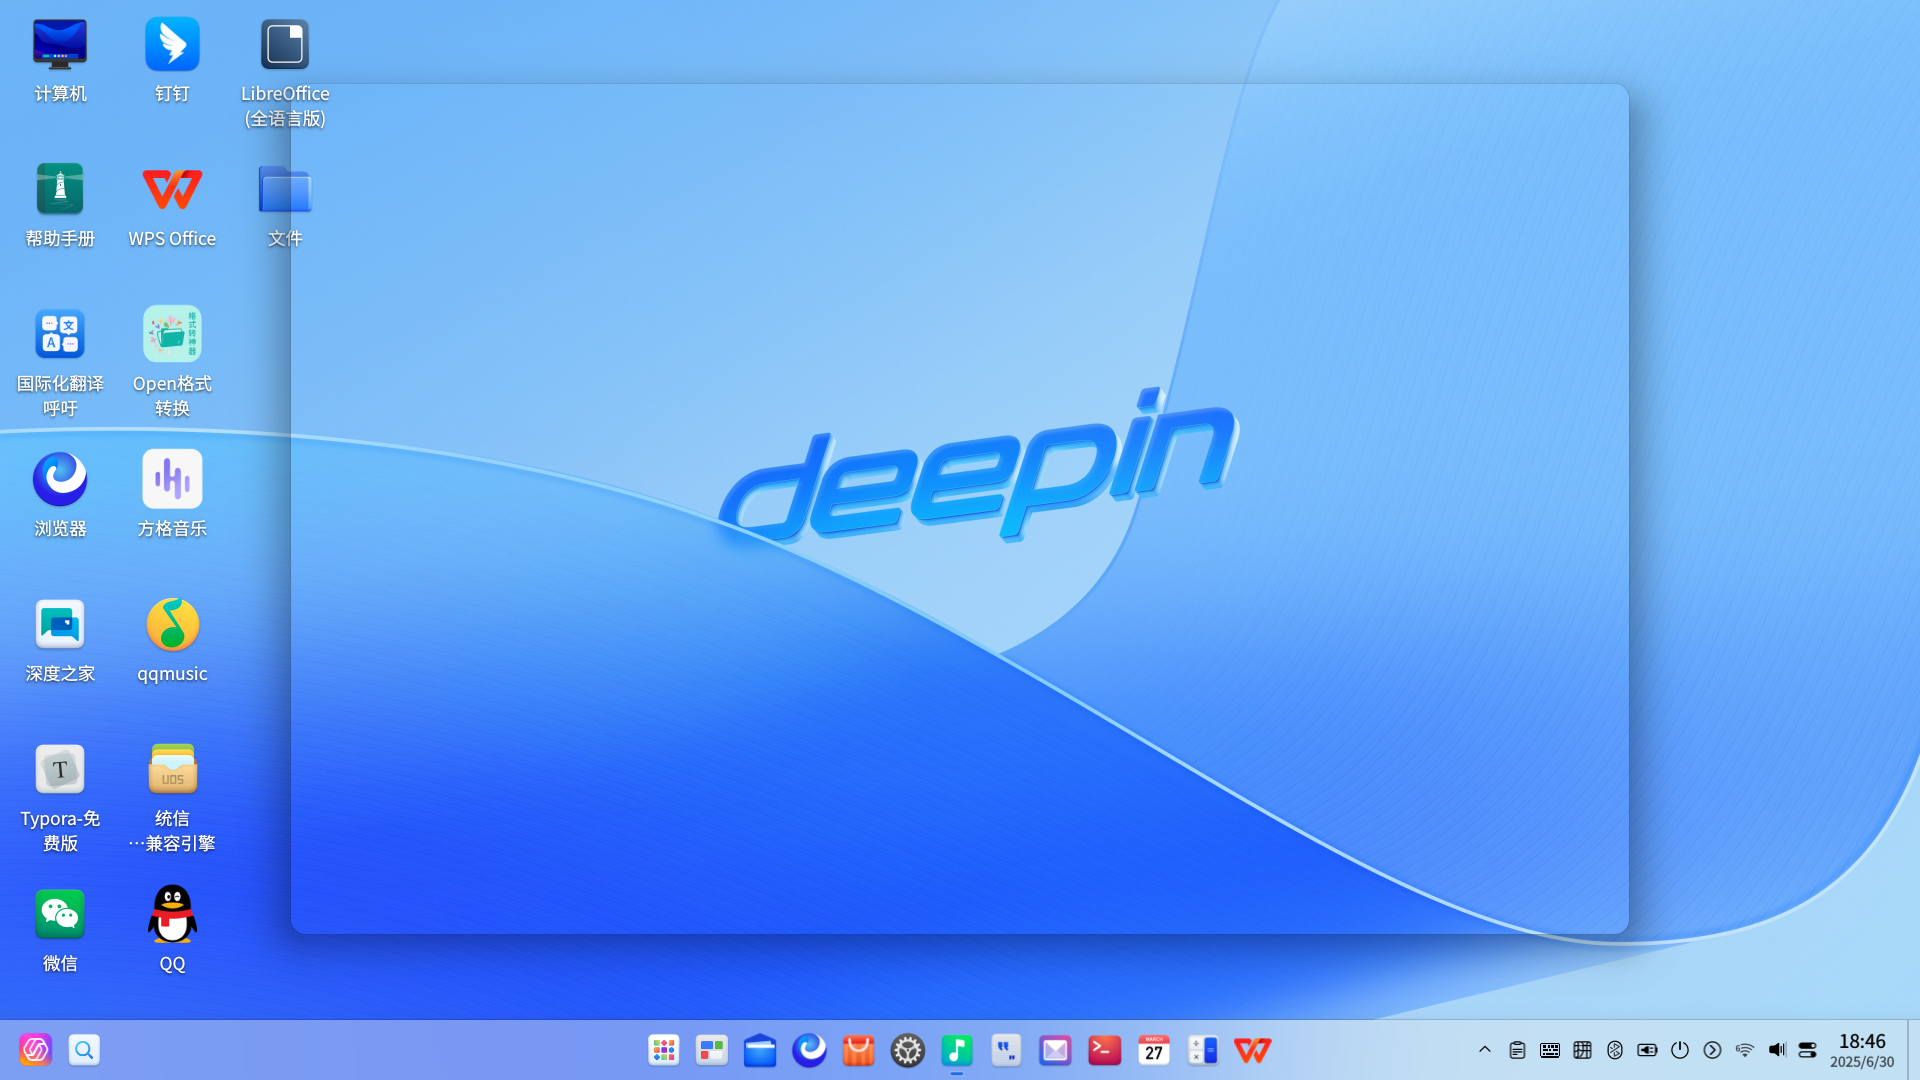Image resolution: width=1920 pixels, height=1080 pixels.
Task: Open the QQ penguin desktop icon
Action: click(172, 914)
